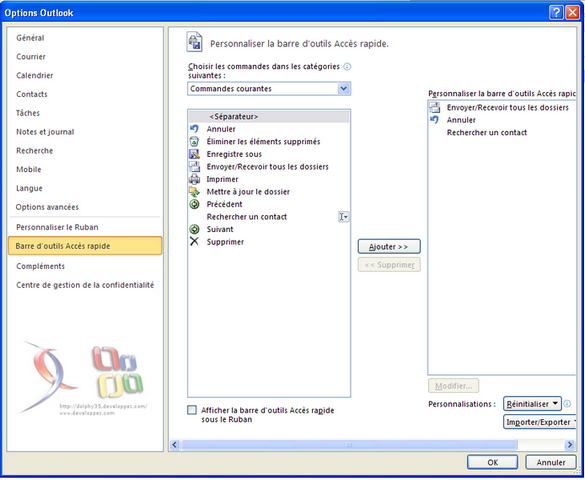Screen dimensions: 585x480
Task: Open Centre de gestion de la confidentialité
Action: point(85,285)
